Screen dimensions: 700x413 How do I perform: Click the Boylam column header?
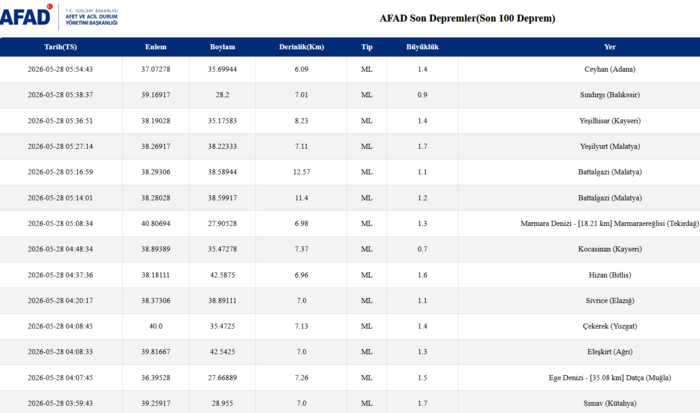point(222,47)
